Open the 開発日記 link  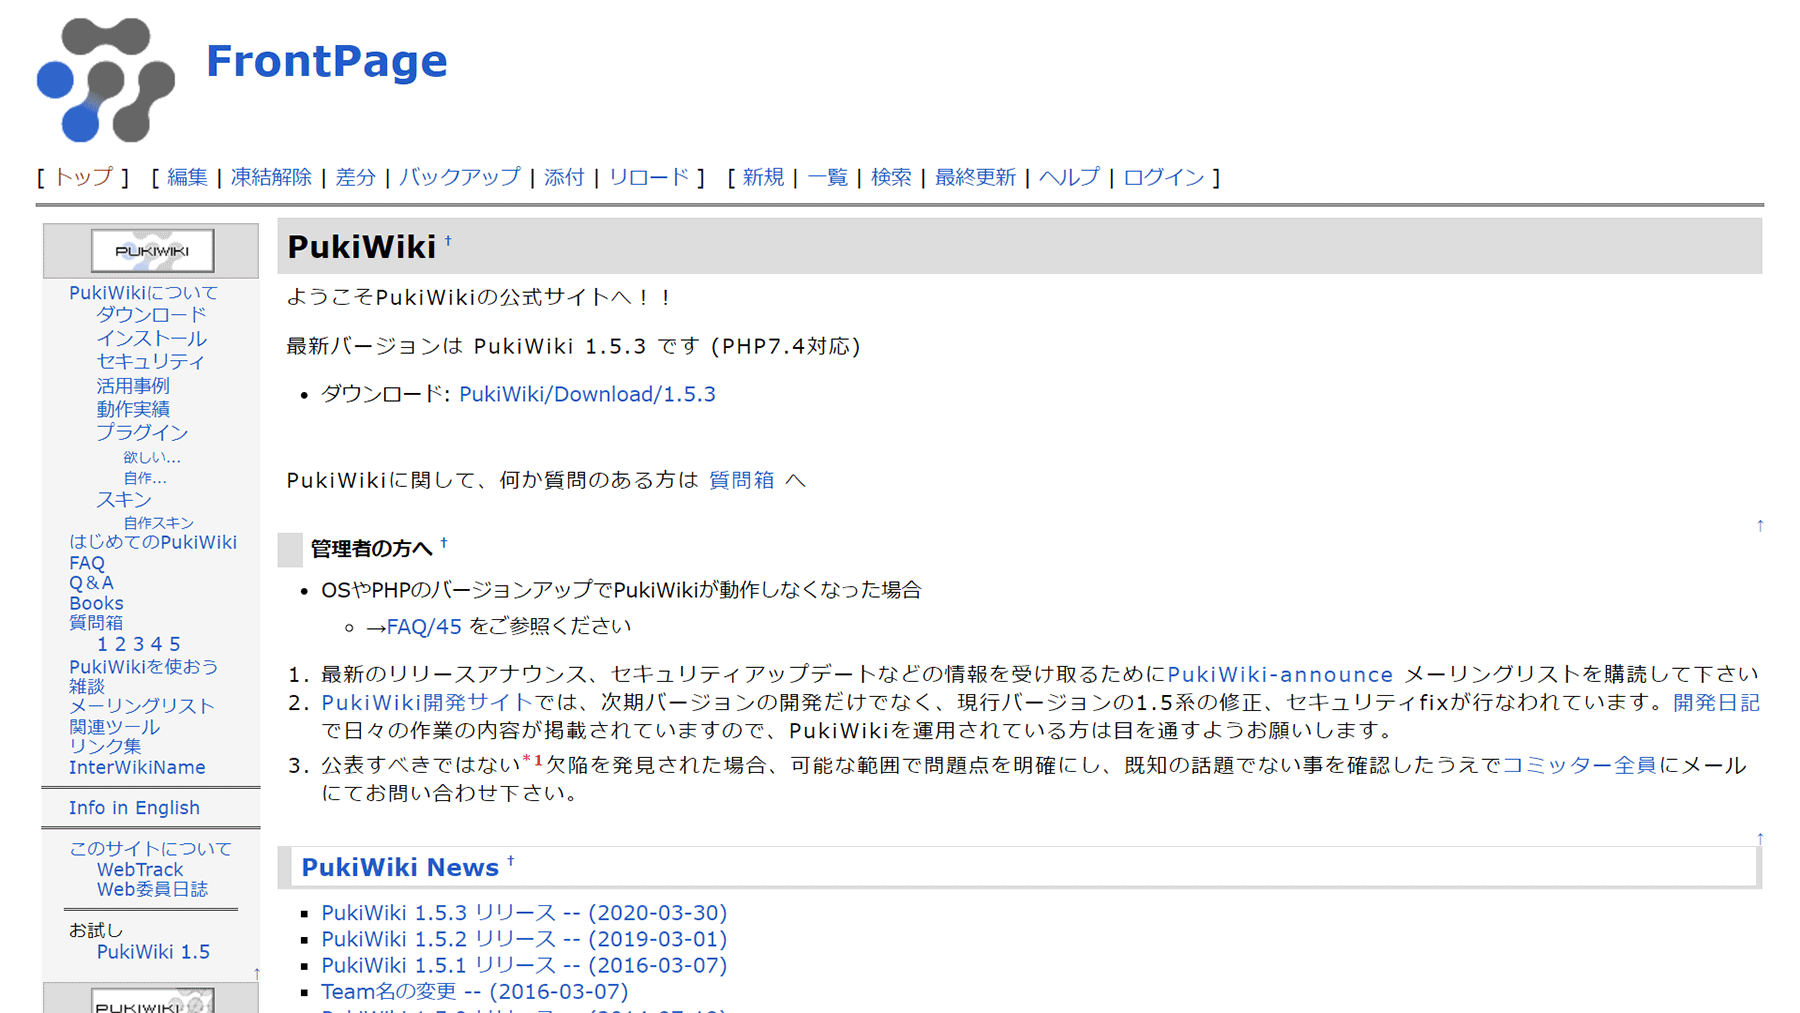(x=1716, y=703)
